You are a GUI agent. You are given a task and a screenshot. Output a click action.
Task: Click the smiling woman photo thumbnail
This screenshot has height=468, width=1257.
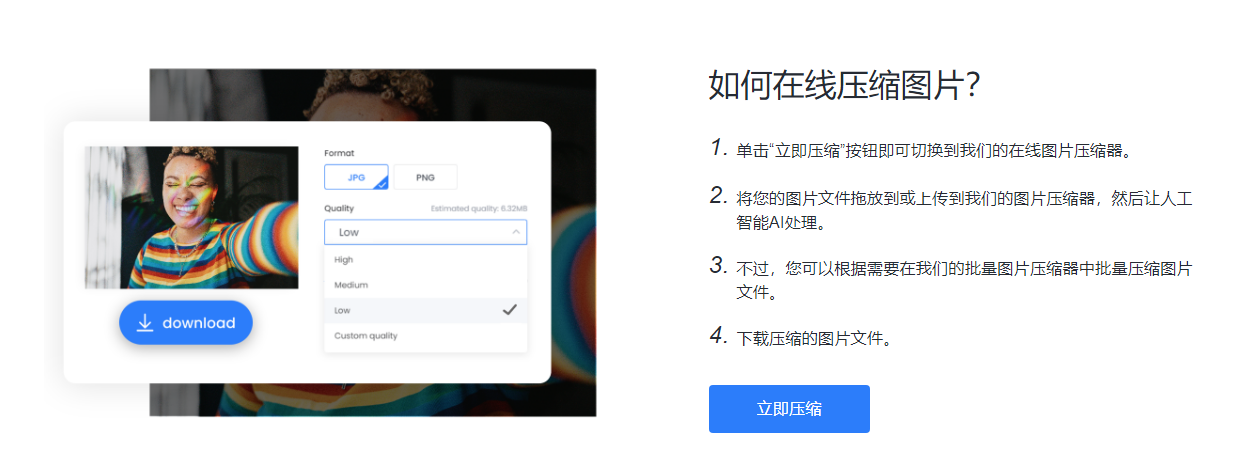(191, 218)
